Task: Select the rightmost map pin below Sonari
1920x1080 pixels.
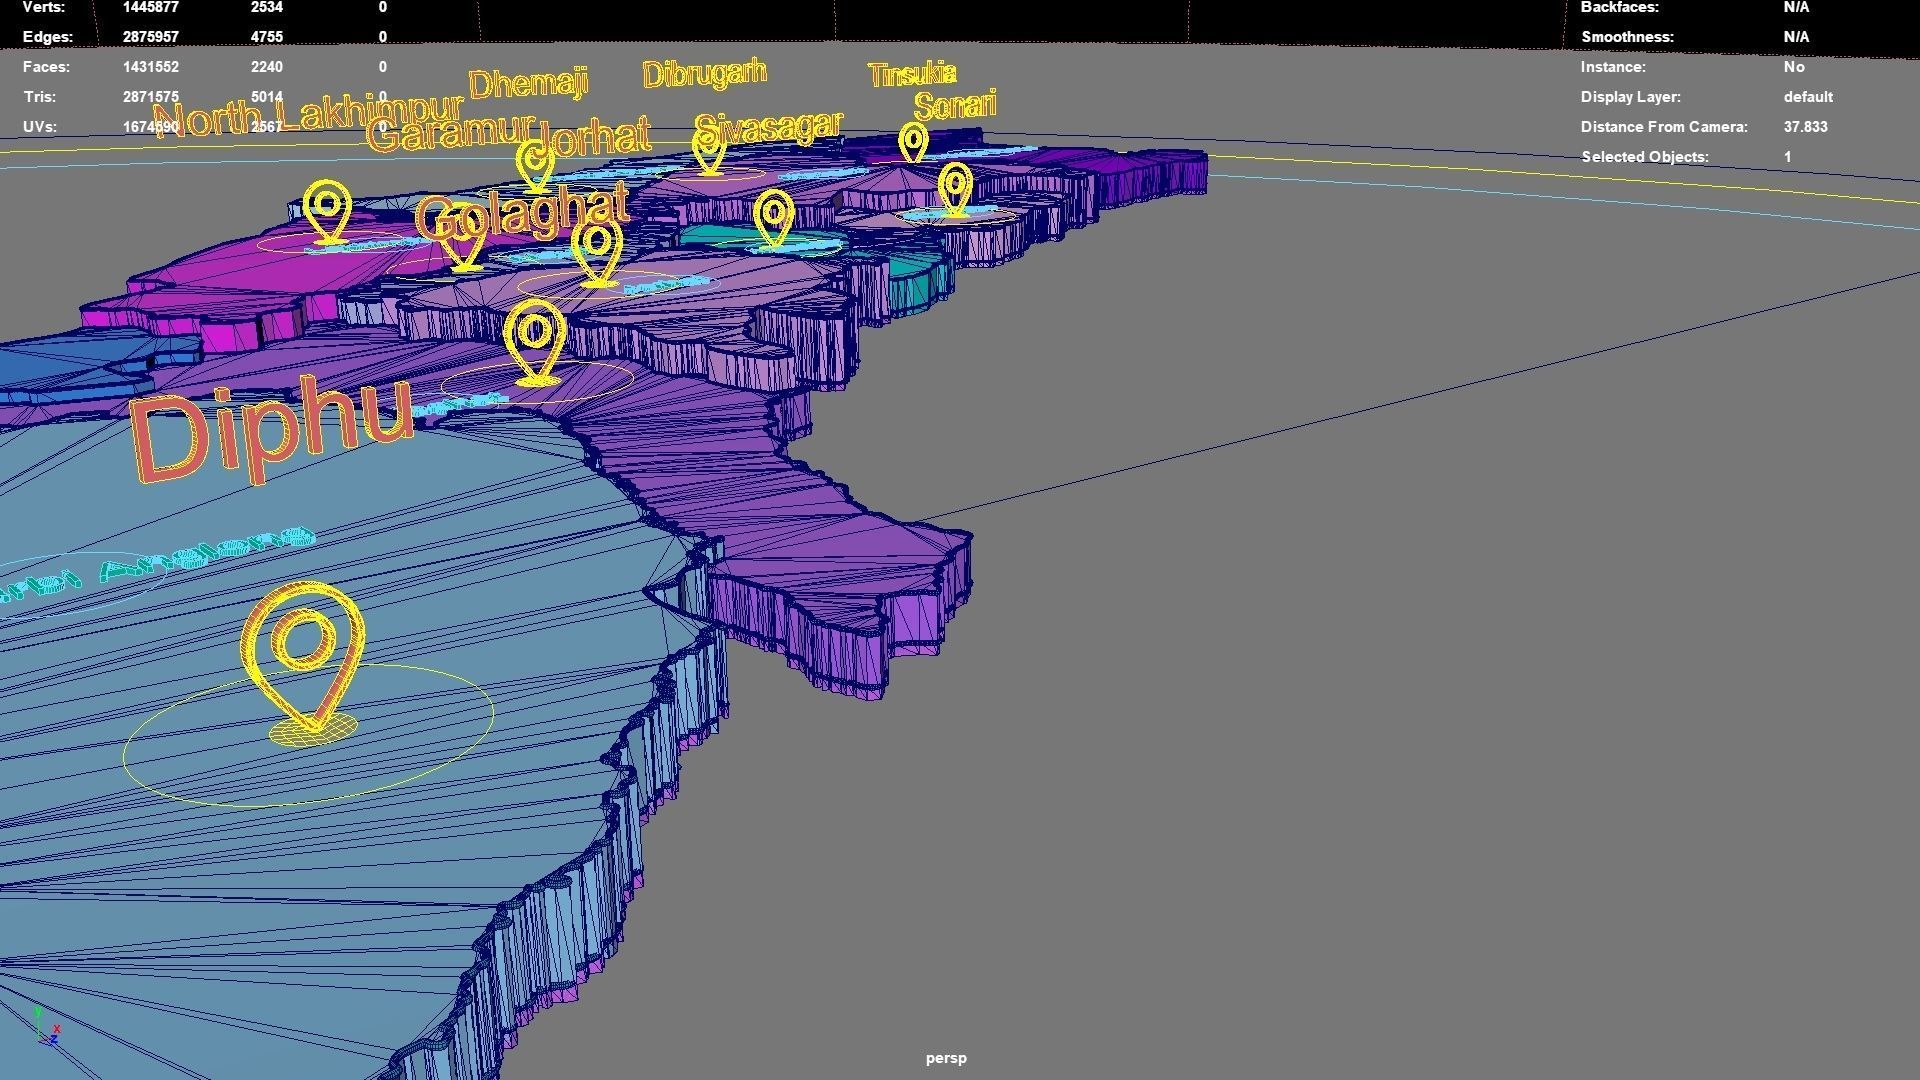Action: tap(956, 188)
